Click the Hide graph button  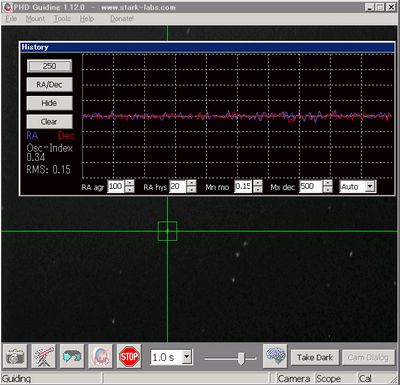point(49,103)
